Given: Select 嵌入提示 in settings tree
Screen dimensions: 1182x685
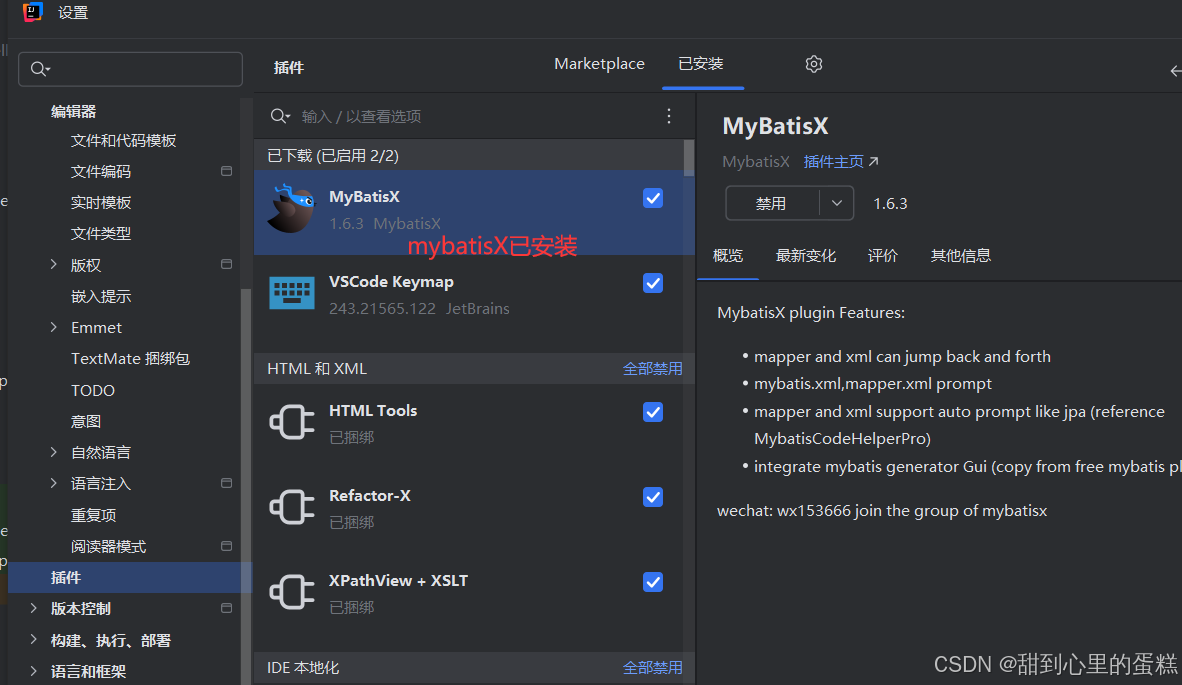Looking at the screenshot, I should point(101,296).
